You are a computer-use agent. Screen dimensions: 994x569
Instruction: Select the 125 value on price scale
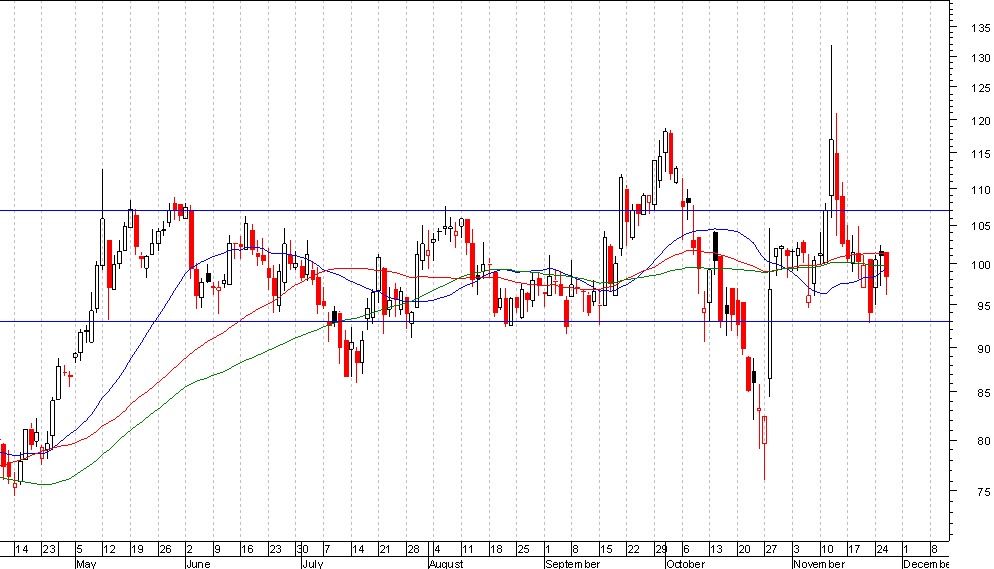pyautogui.click(x=980, y=88)
